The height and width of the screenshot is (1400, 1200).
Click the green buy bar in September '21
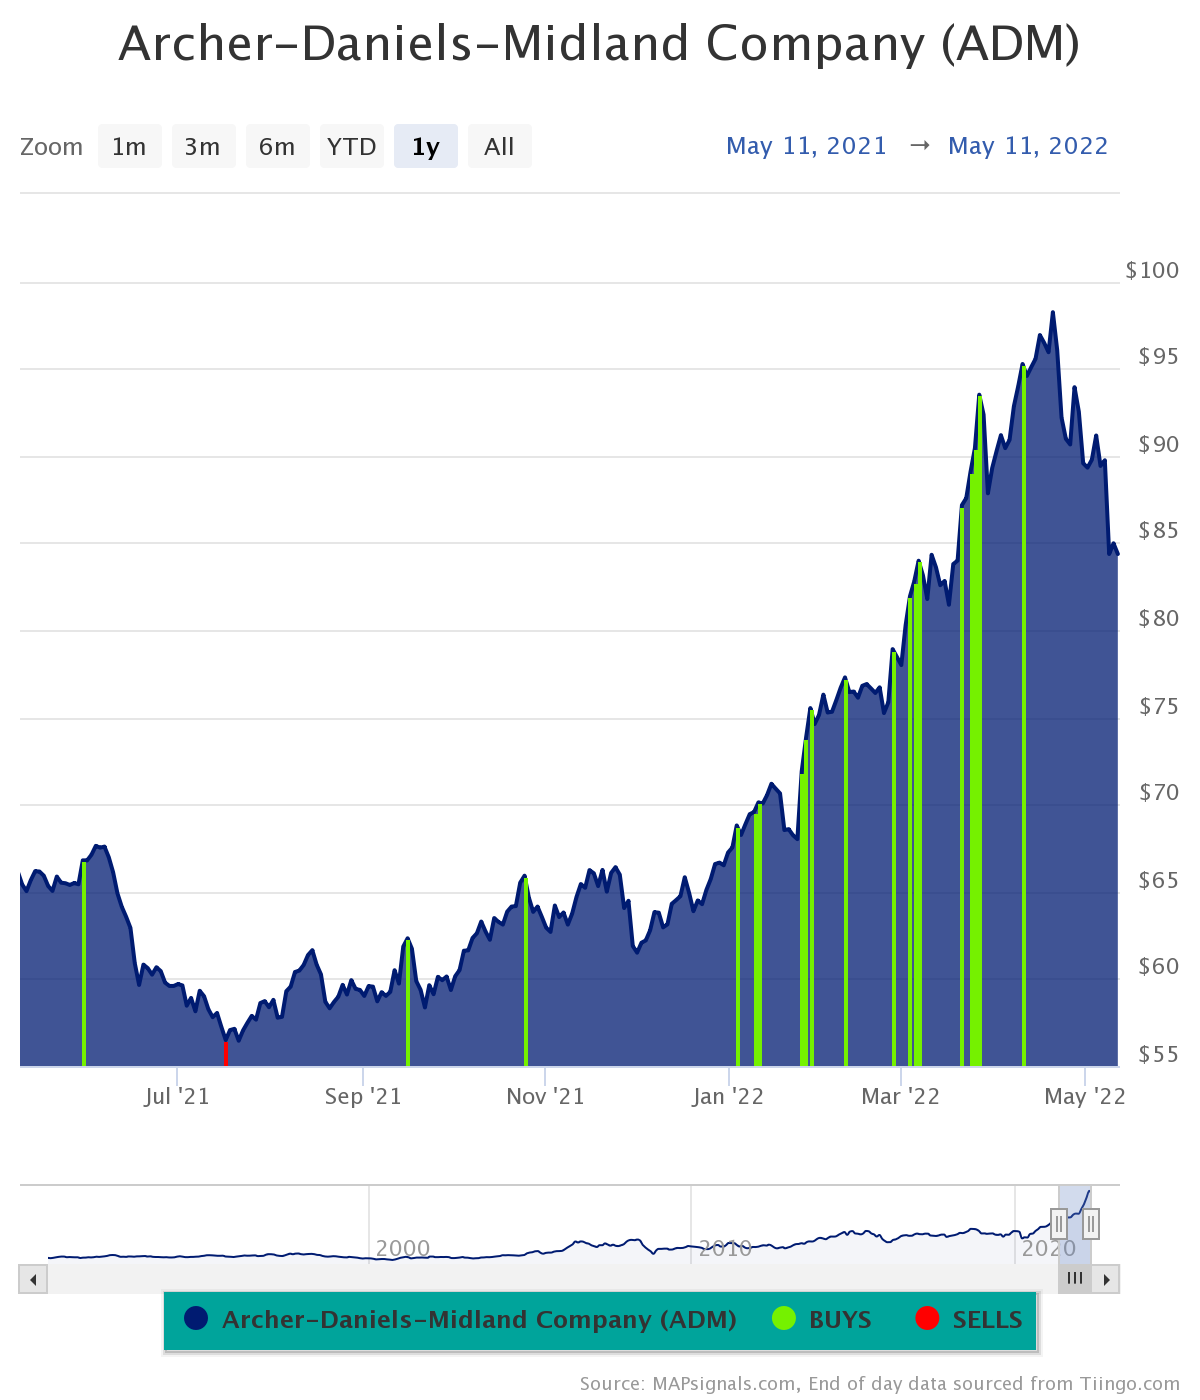click(407, 1003)
